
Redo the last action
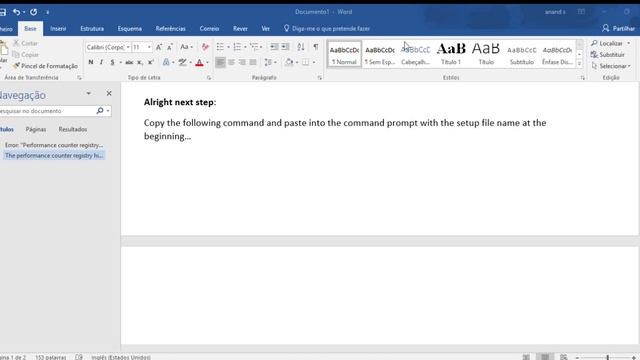tap(33, 12)
